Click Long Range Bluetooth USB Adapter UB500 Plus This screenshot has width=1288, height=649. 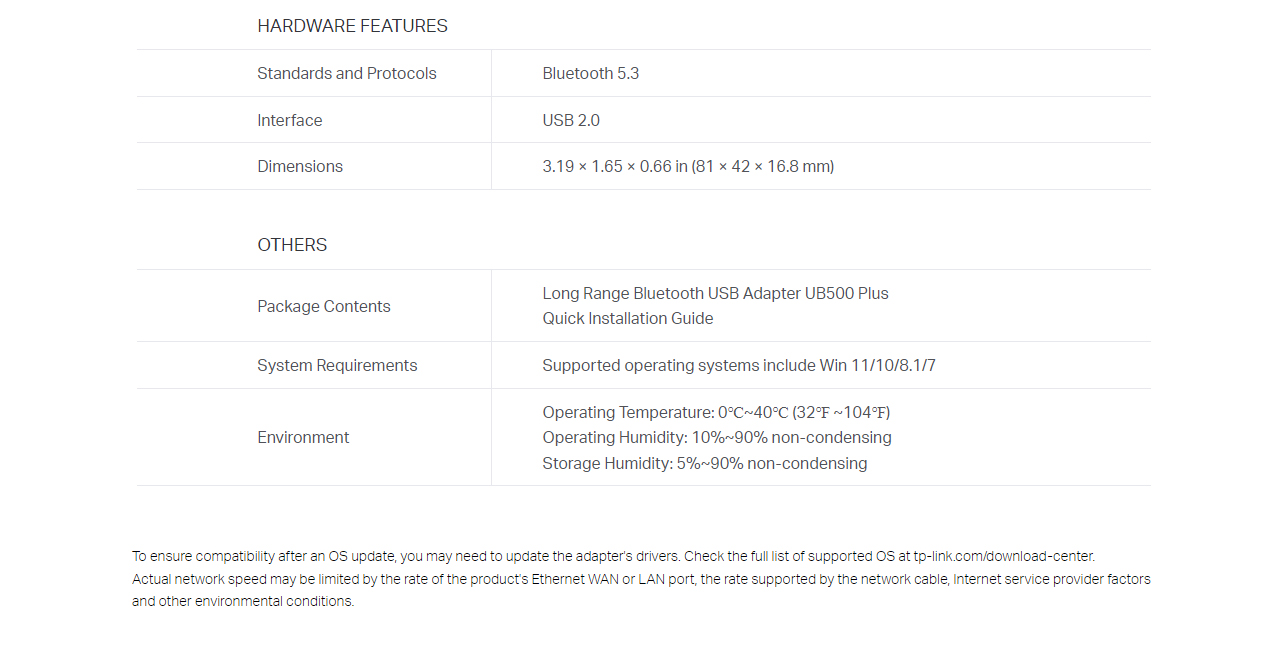[x=716, y=293]
